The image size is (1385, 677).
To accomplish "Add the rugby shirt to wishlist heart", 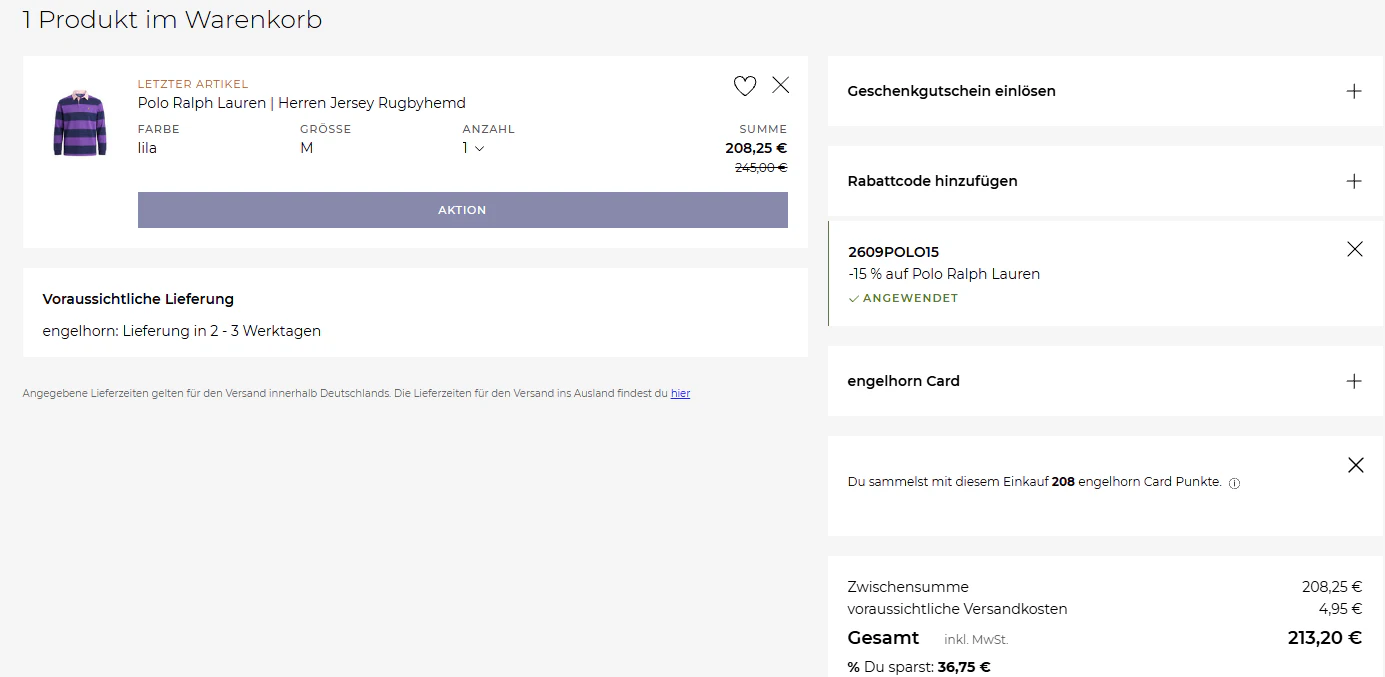I will coord(745,86).
